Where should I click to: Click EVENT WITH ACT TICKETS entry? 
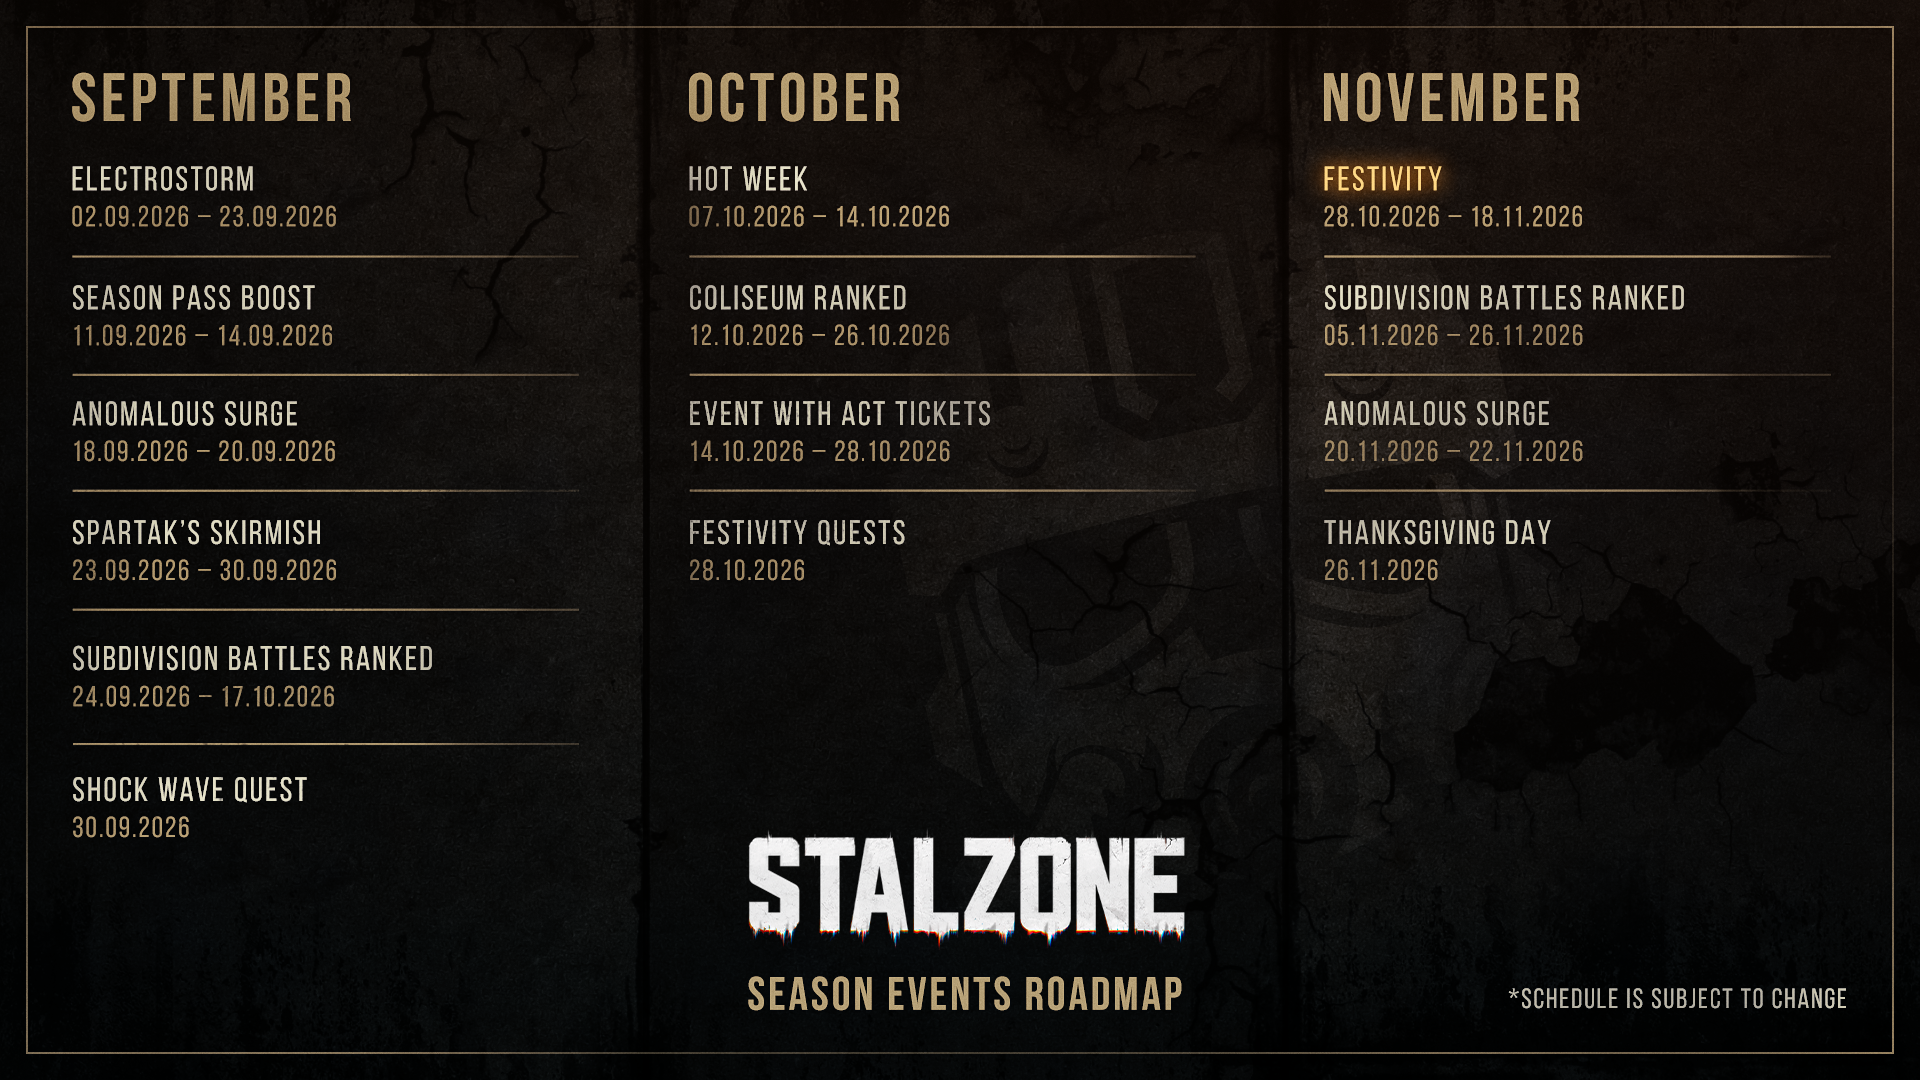840,432
